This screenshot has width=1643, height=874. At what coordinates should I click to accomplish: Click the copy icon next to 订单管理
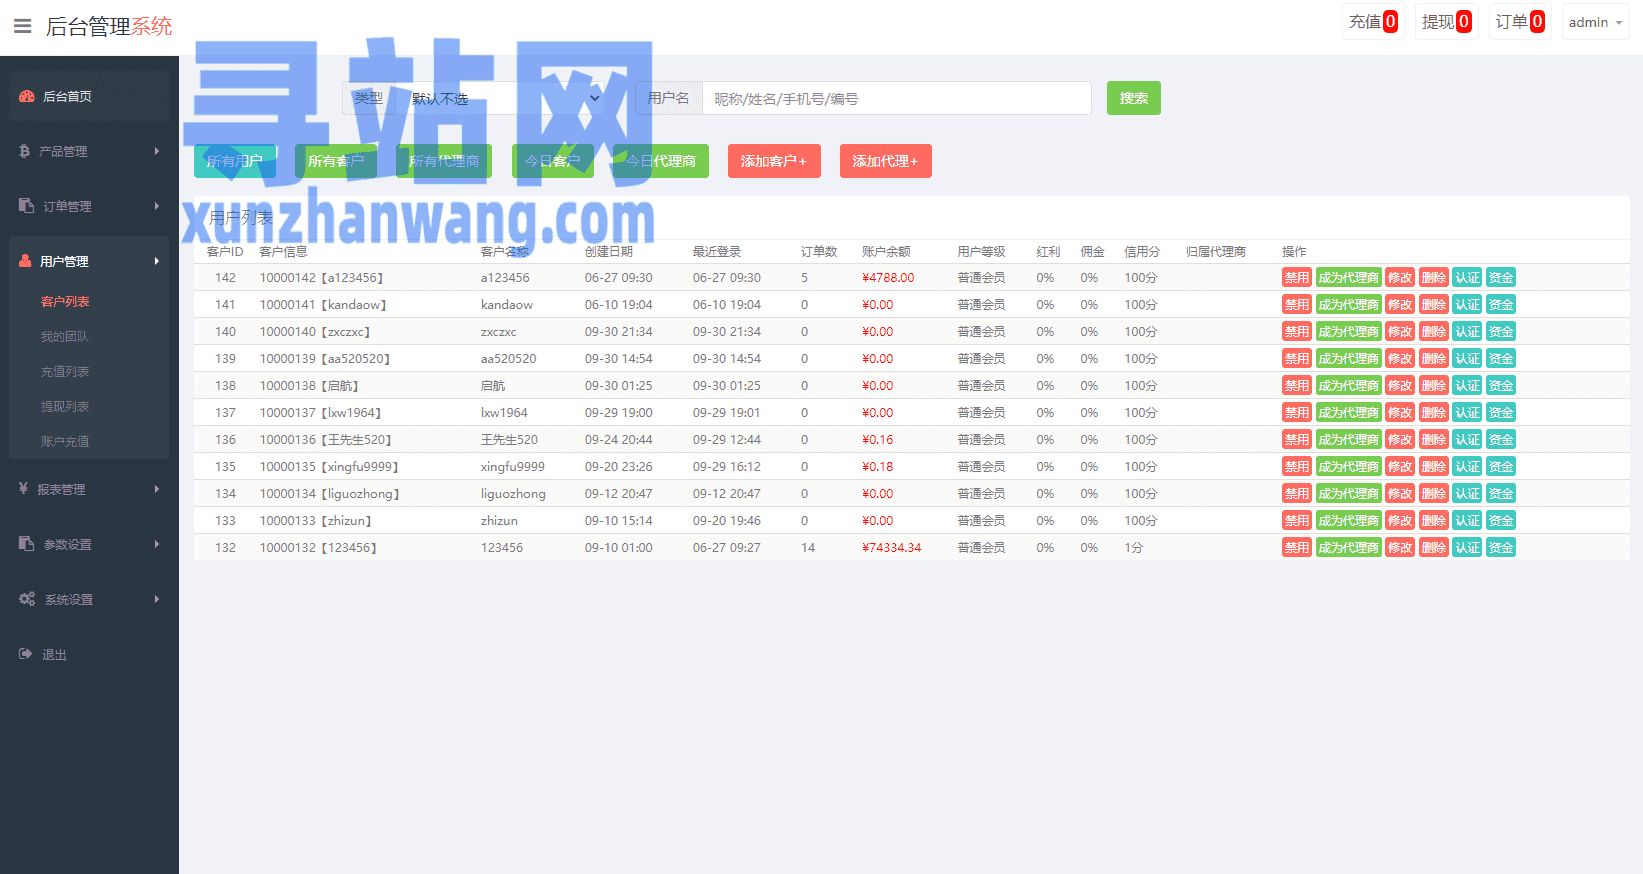(27, 206)
